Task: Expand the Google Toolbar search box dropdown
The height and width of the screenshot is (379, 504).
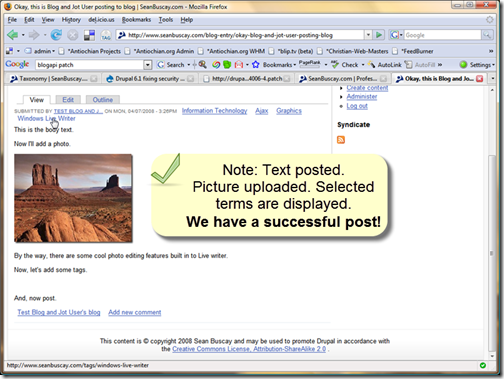Action: coord(148,65)
